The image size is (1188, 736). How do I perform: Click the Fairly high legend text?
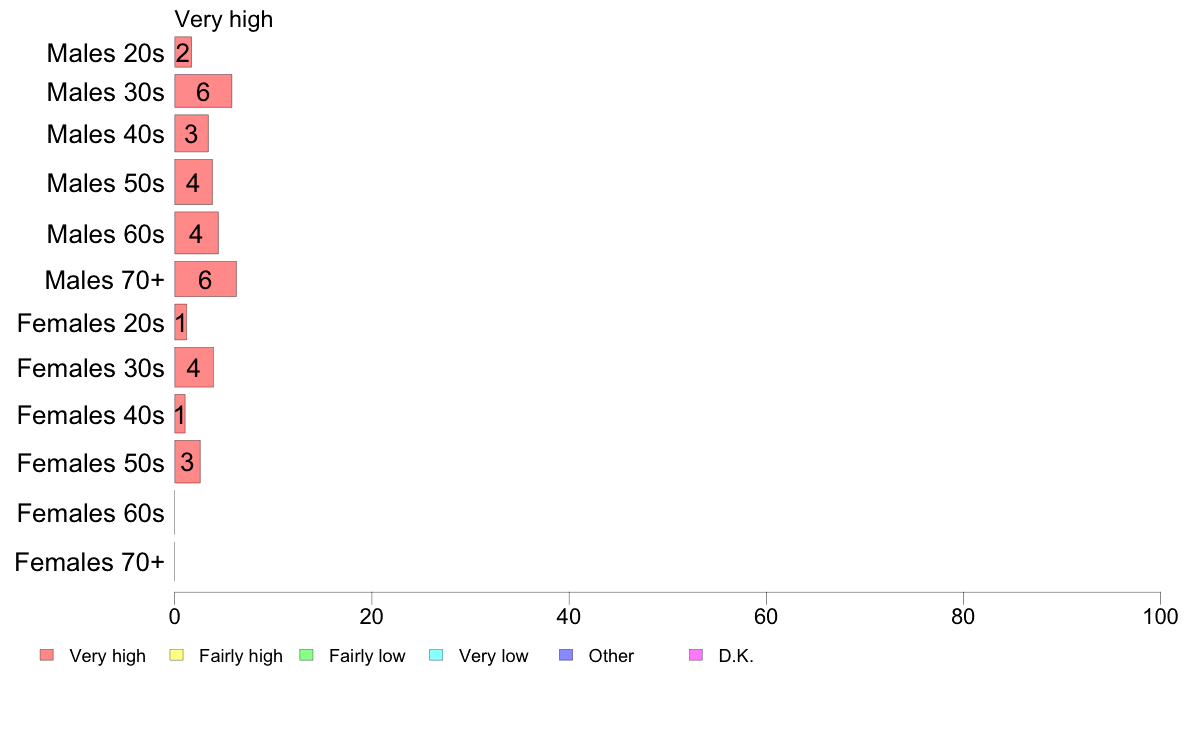coord(241,656)
